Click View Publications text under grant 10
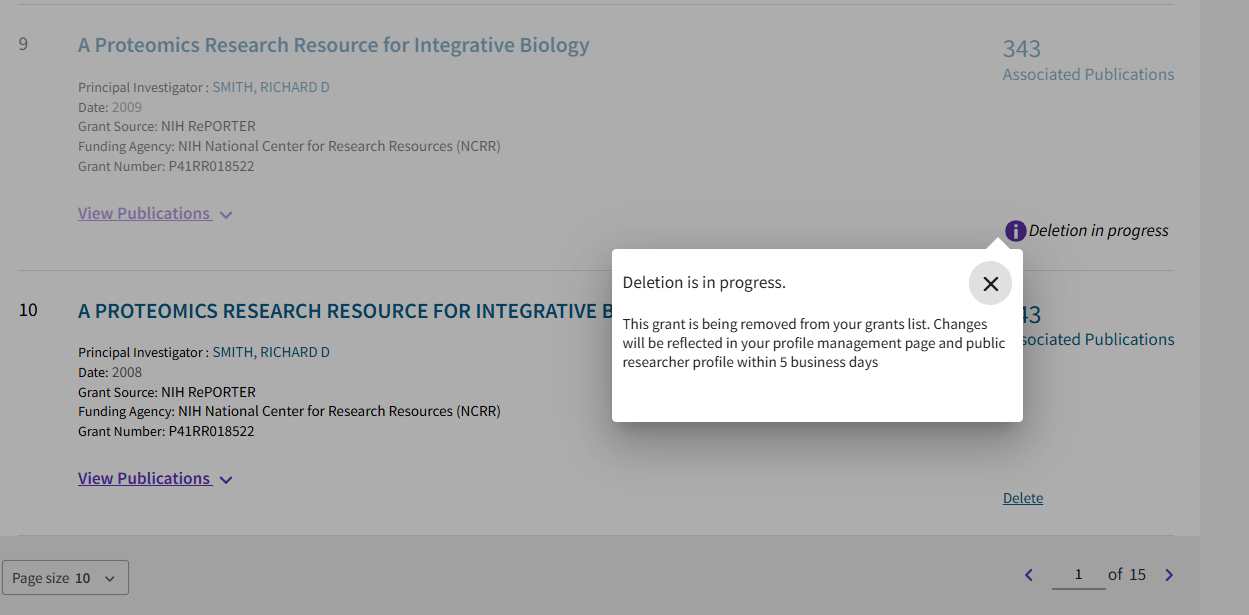The width and height of the screenshot is (1249, 615). click(x=144, y=479)
